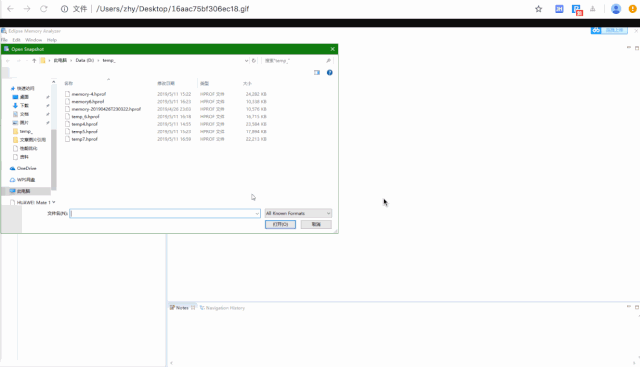Click the sidebar vertical scrollbar thumb
This screenshot has height=367, width=640.
53,159
